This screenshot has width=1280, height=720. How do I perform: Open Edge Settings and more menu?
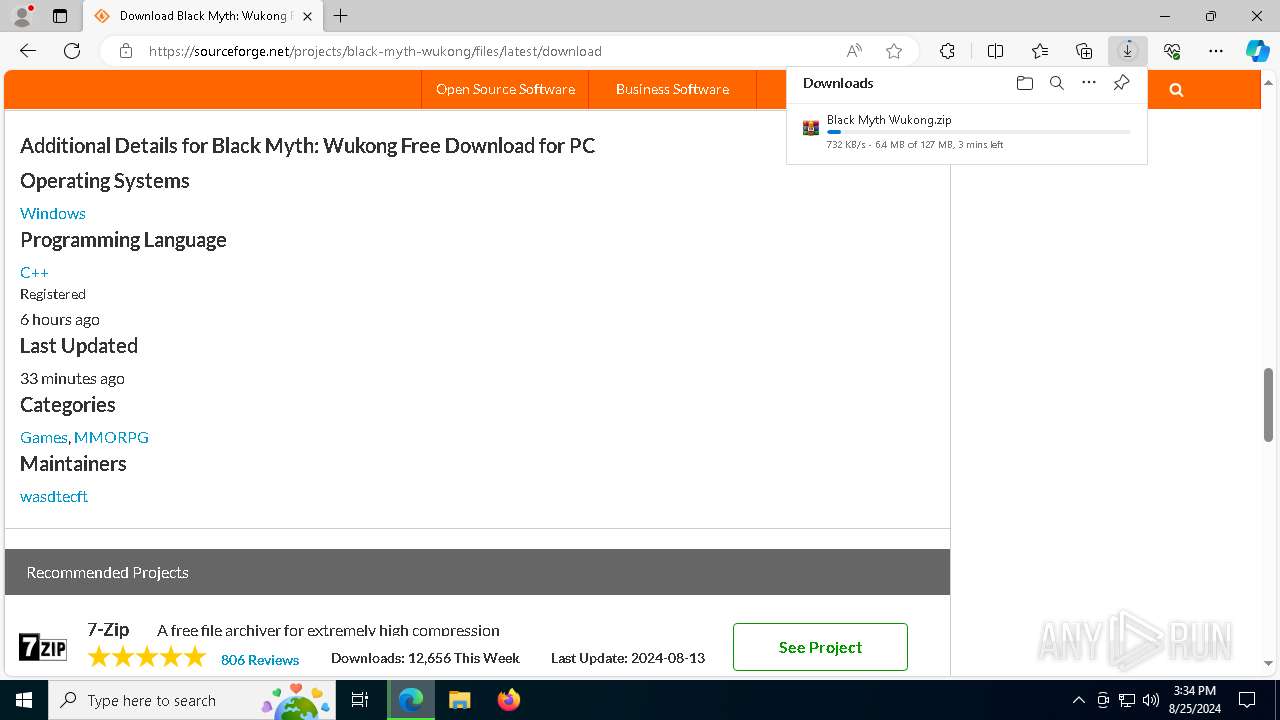coord(1216,51)
